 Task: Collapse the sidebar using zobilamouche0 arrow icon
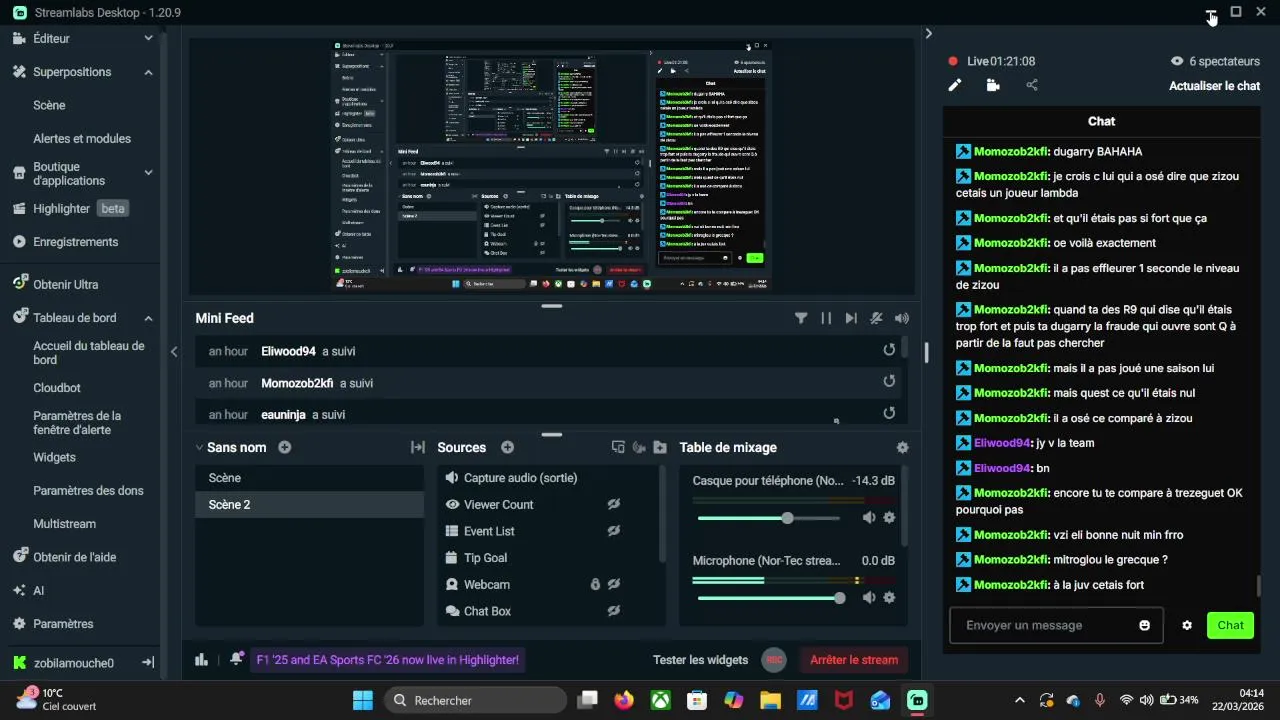148,662
